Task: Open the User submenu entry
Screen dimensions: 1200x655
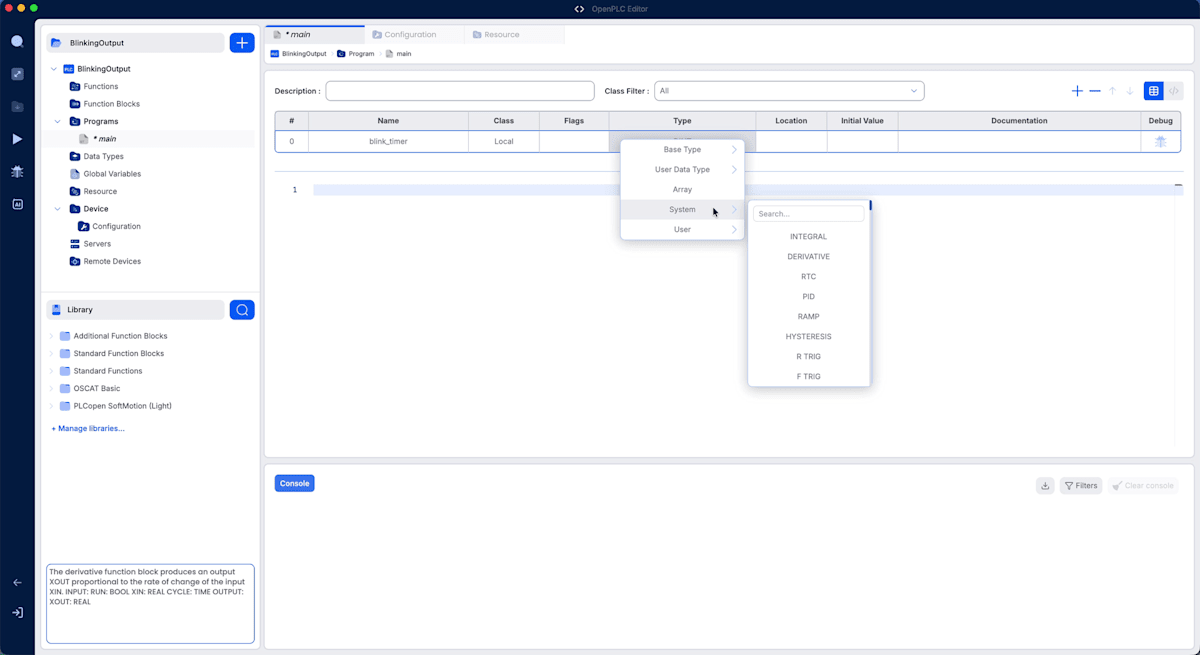Action: [682, 230]
